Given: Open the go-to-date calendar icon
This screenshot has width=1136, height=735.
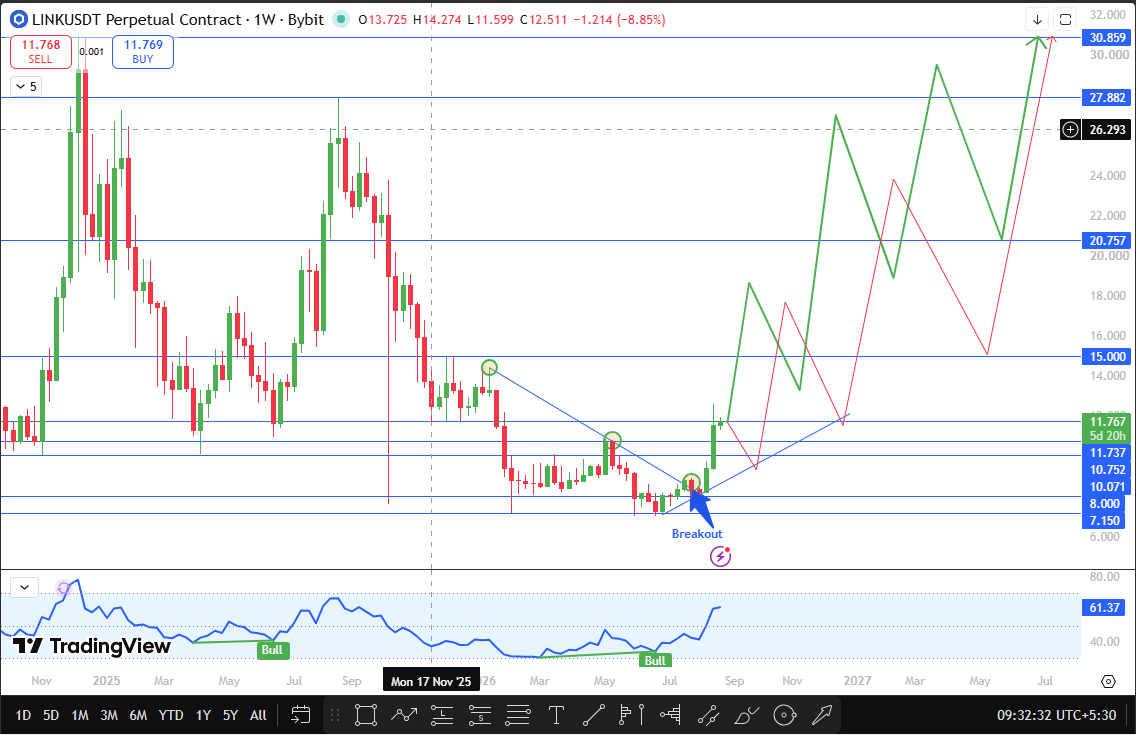Looking at the screenshot, I should pos(300,715).
